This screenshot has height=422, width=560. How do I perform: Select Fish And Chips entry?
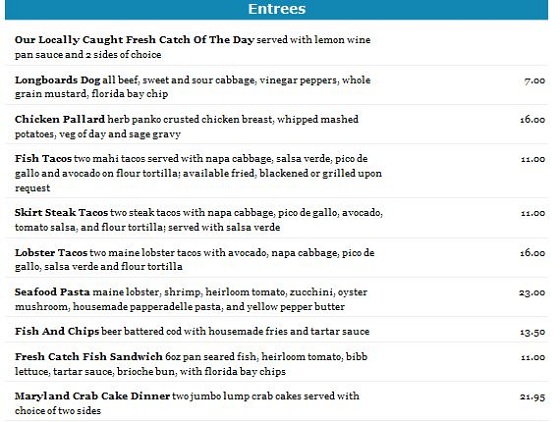click(x=57, y=331)
